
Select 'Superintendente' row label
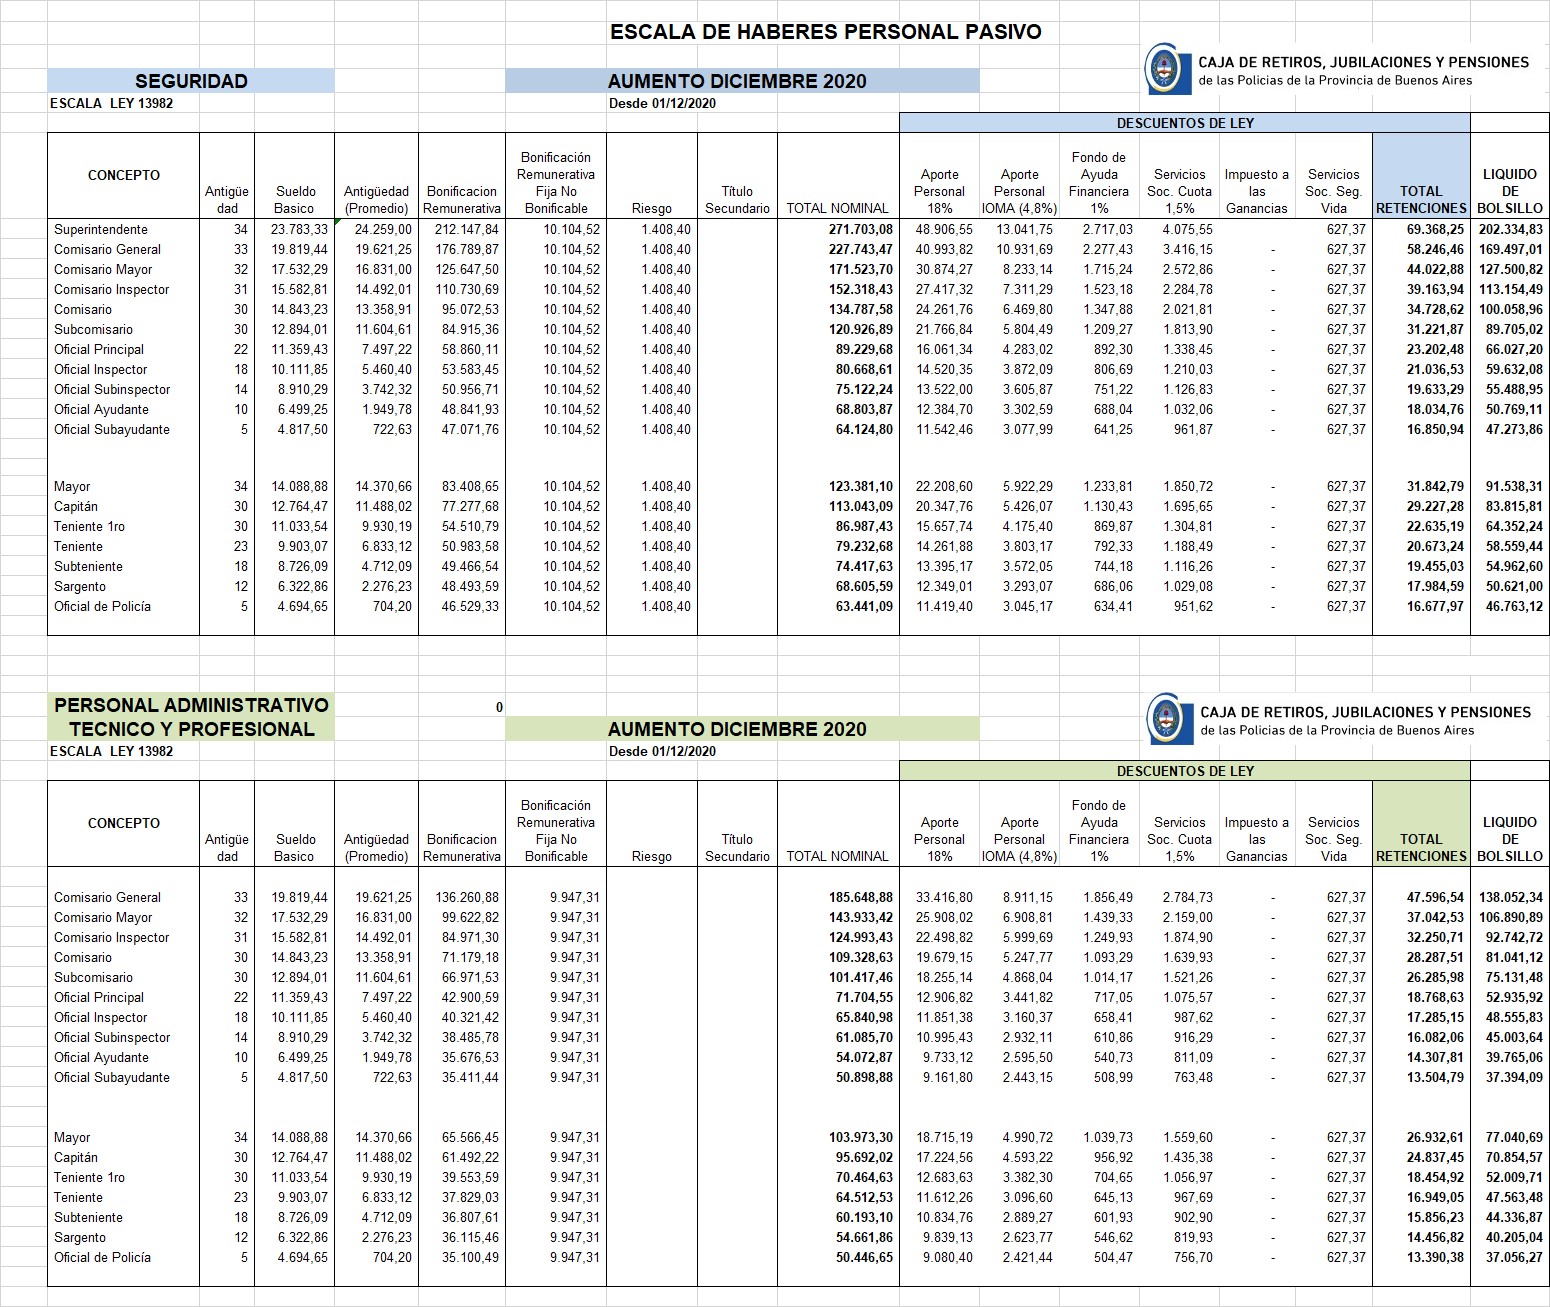[x=101, y=230]
